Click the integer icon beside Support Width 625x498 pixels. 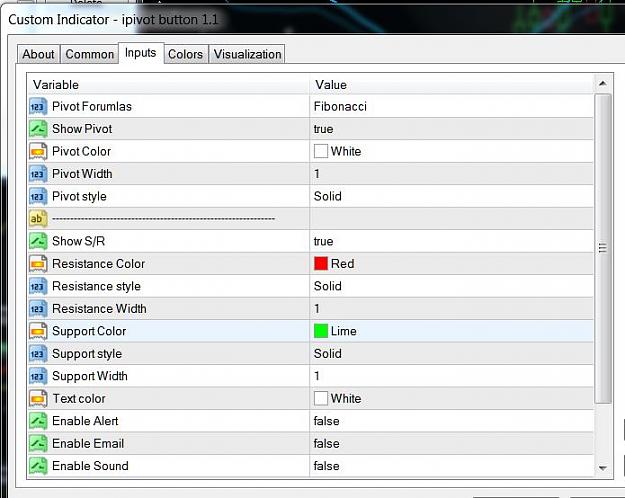(x=38, y=376)
